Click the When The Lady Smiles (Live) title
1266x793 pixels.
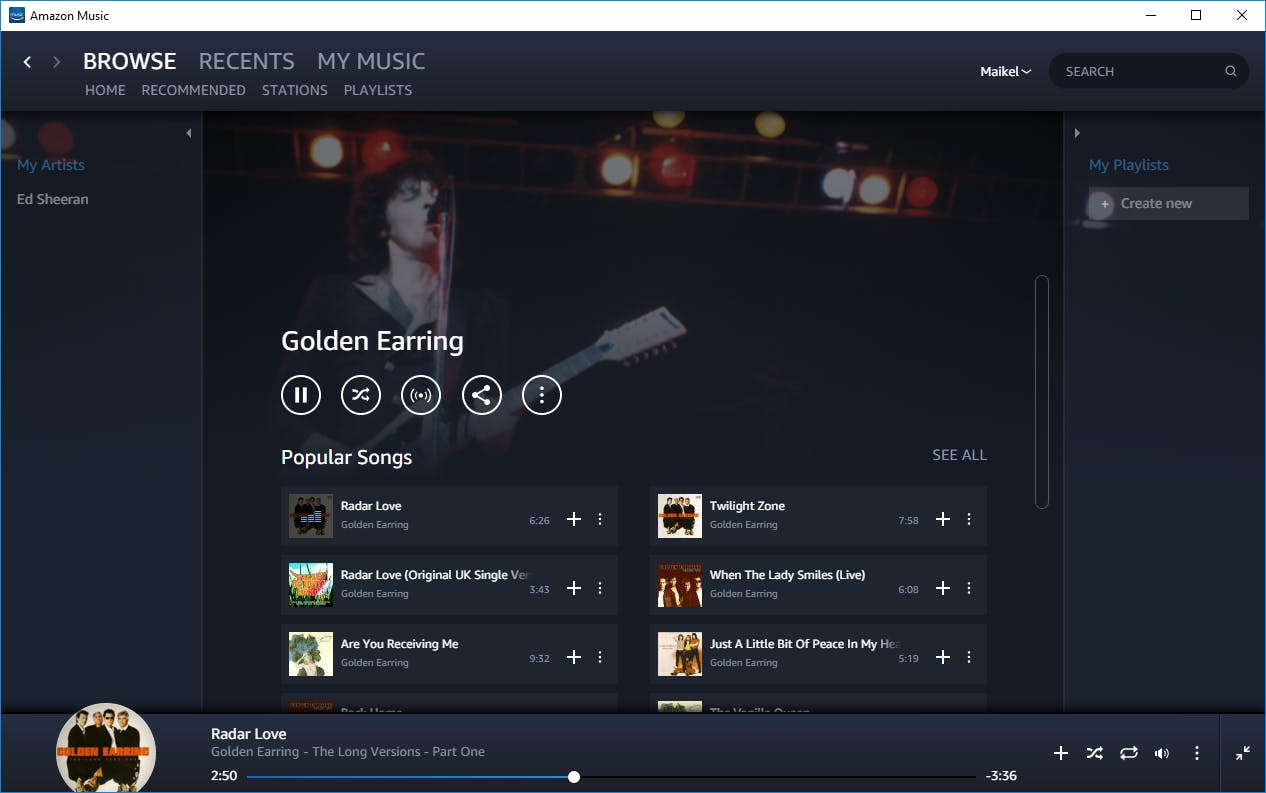pos(788,575)
